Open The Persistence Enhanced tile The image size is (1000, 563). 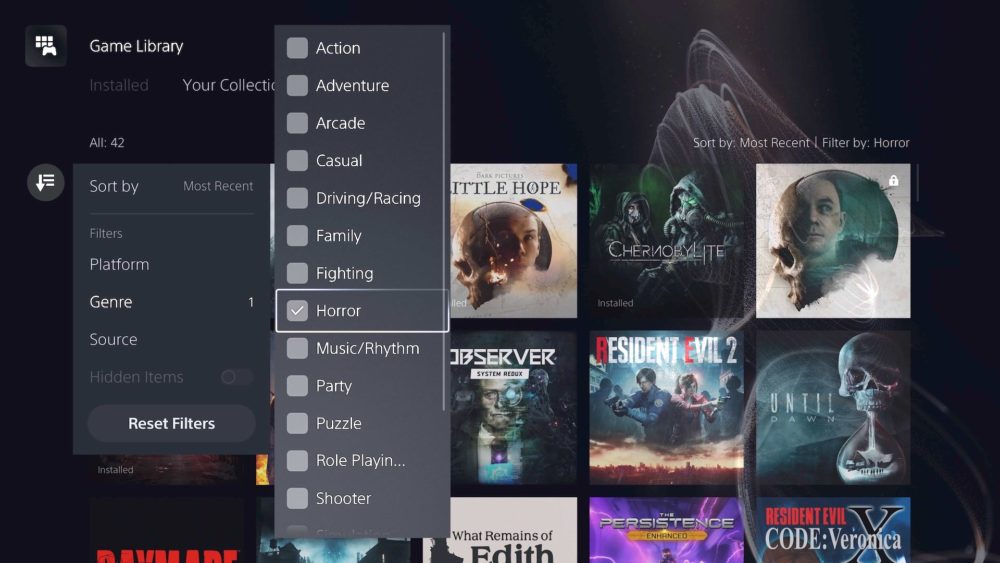[666, 530]
